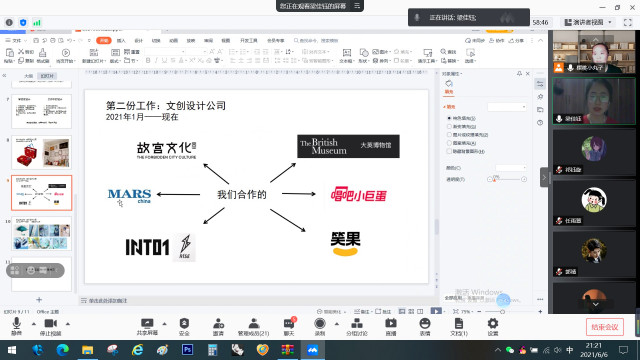Open the speaker view layout dropdown
Image resolution: width=640 pixels, height=360 pixels.
[x=588, y=22]
